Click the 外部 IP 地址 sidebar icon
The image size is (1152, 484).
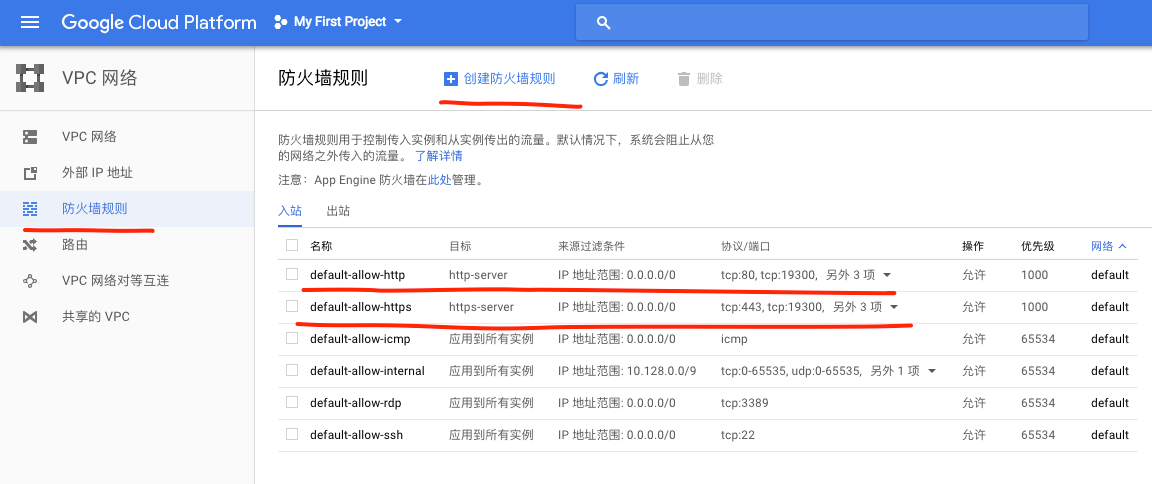[29, 173]
